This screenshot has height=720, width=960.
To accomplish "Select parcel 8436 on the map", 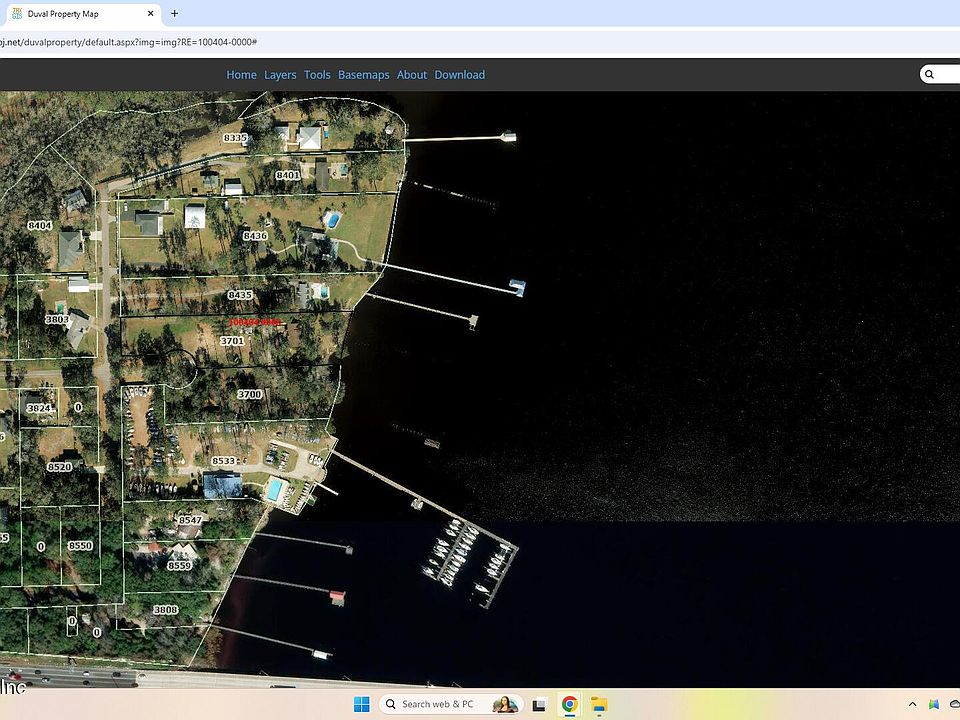I will (255, 236).
